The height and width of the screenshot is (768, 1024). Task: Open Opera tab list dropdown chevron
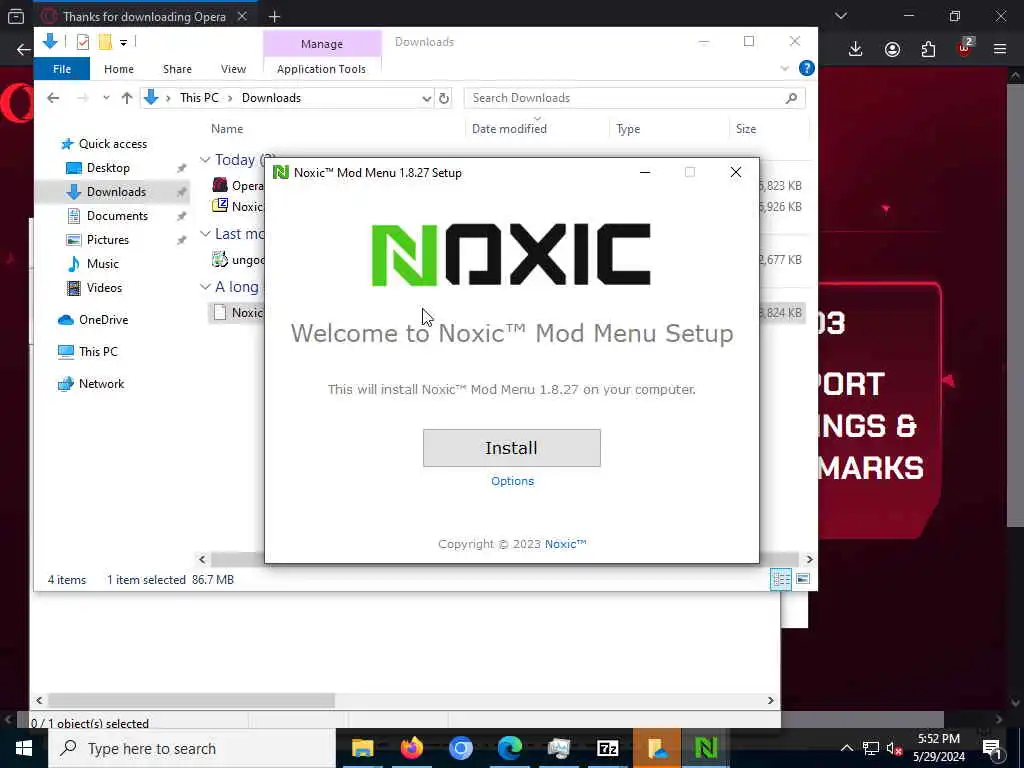tap(841, 16)
